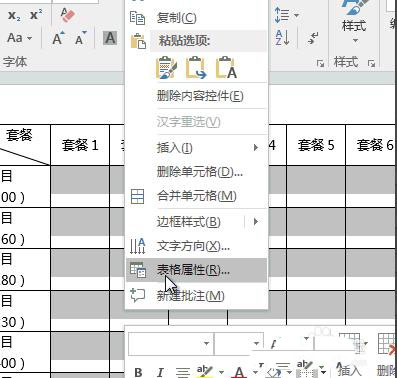Click the 汉字重选(V) menu entry
397x378 pixels.
(197, 122)
